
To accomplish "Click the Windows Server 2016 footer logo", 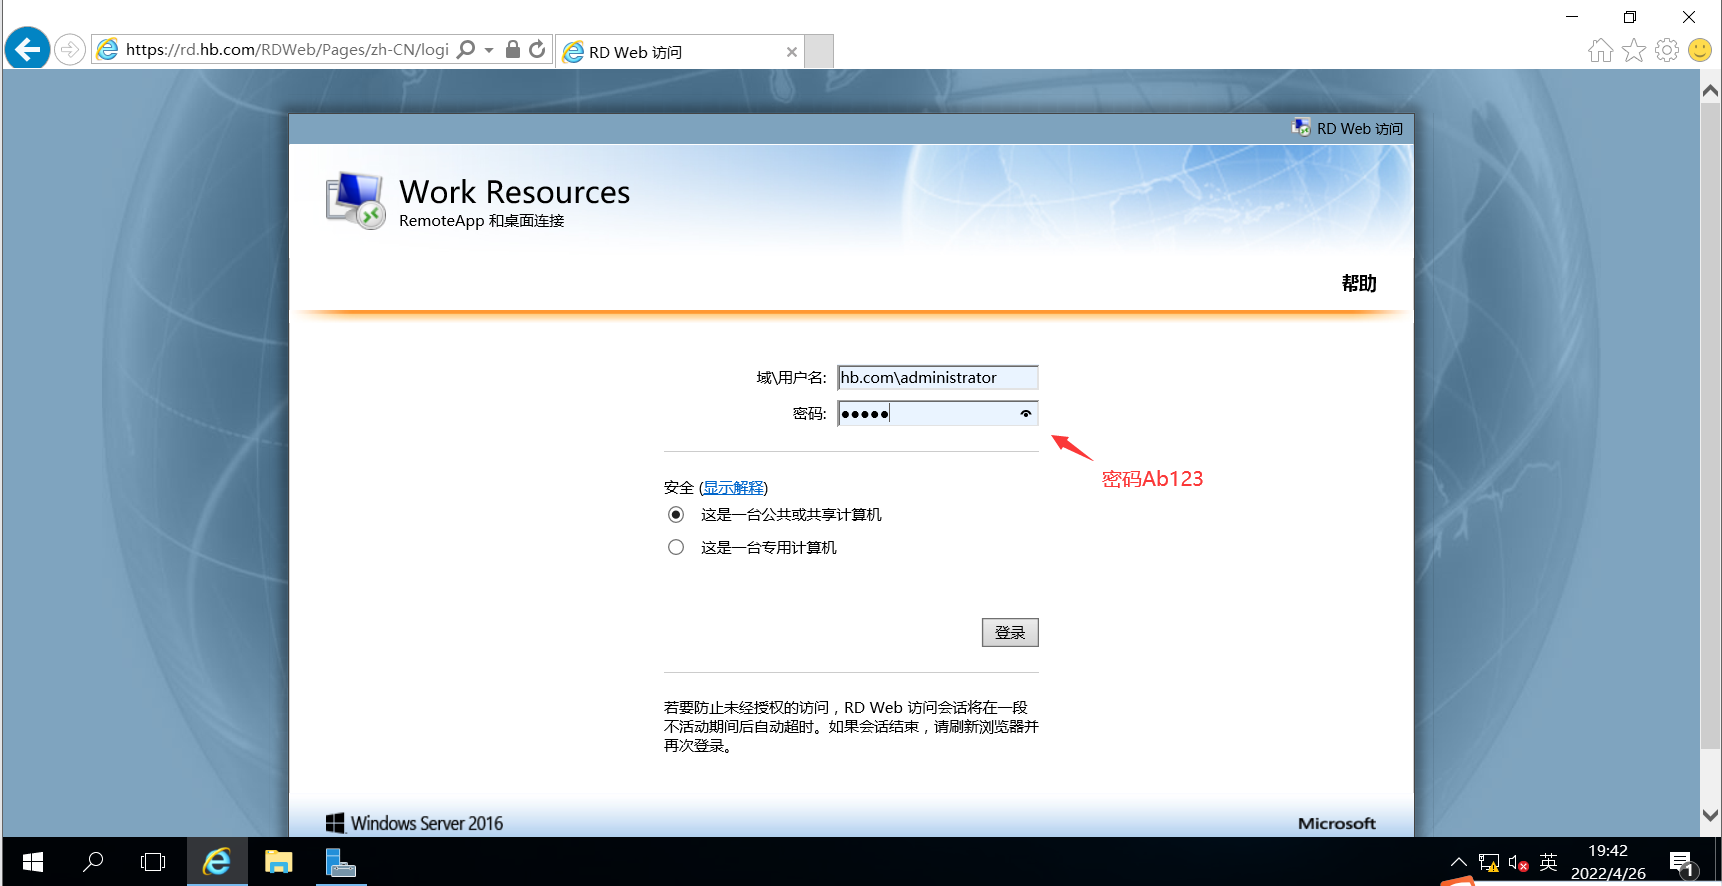I will click(x=415, y=823).
